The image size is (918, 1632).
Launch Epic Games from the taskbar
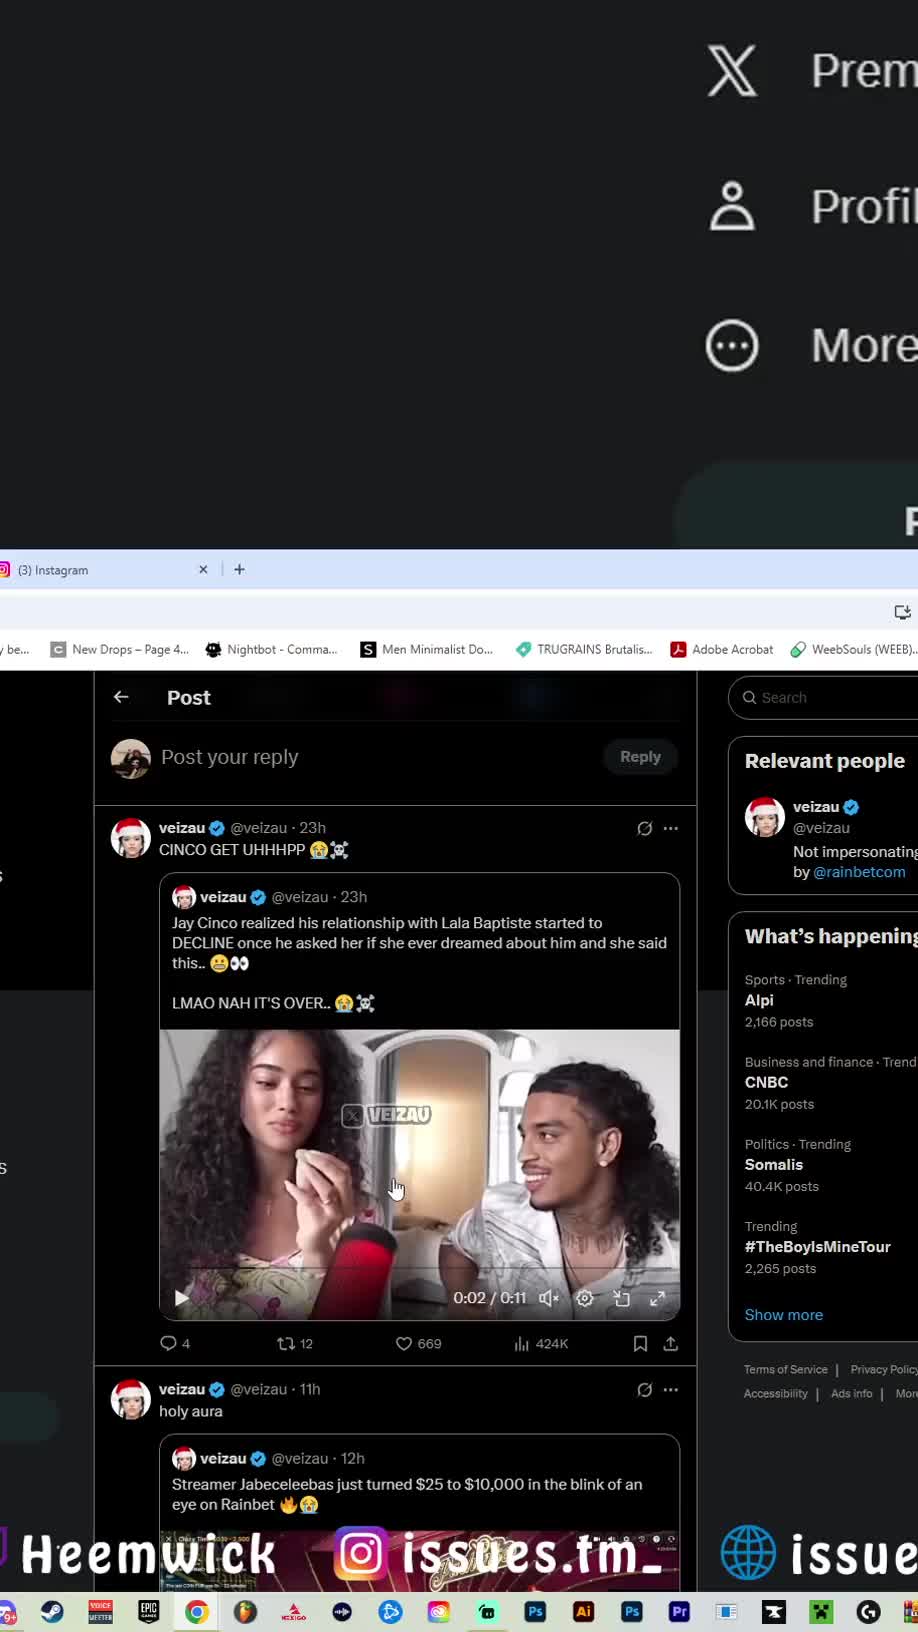[149, 1611]
